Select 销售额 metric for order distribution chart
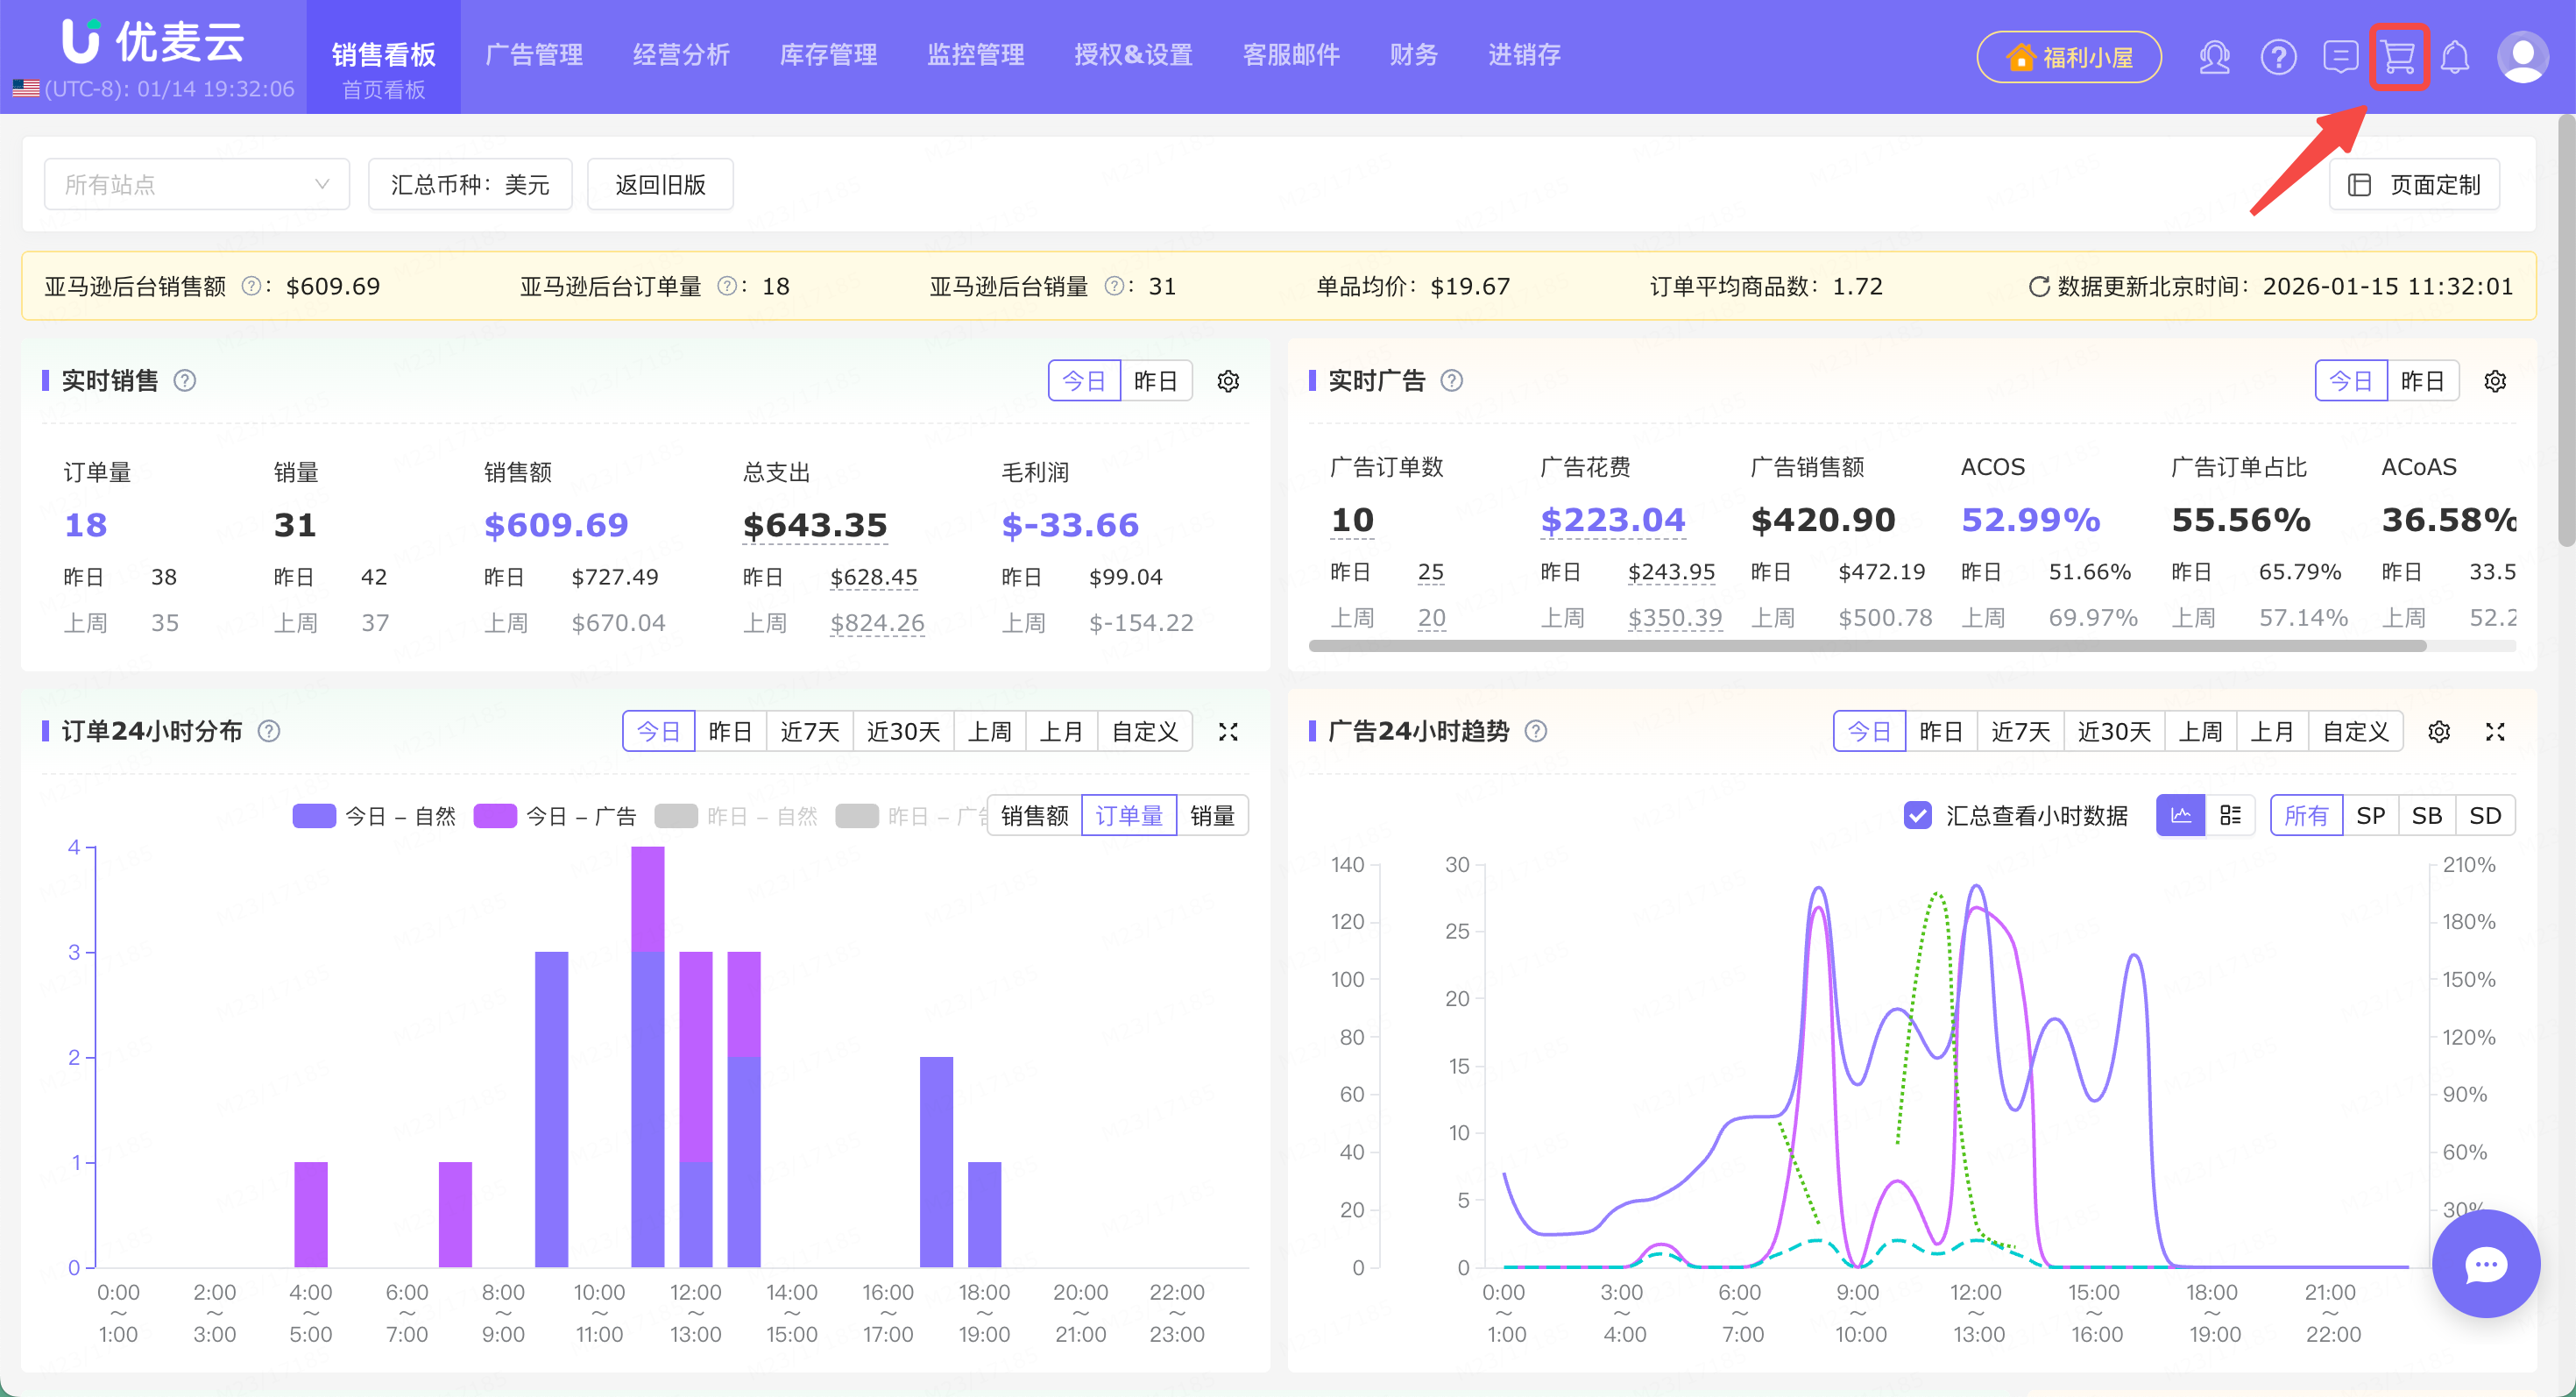The height and width of the screenshot is (1397, 2576). tap(1034, 816)
